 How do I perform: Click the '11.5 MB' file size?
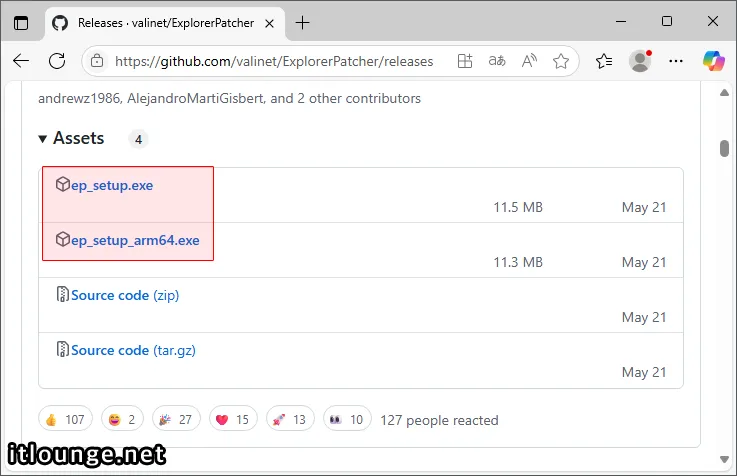(x=518, y=207)
